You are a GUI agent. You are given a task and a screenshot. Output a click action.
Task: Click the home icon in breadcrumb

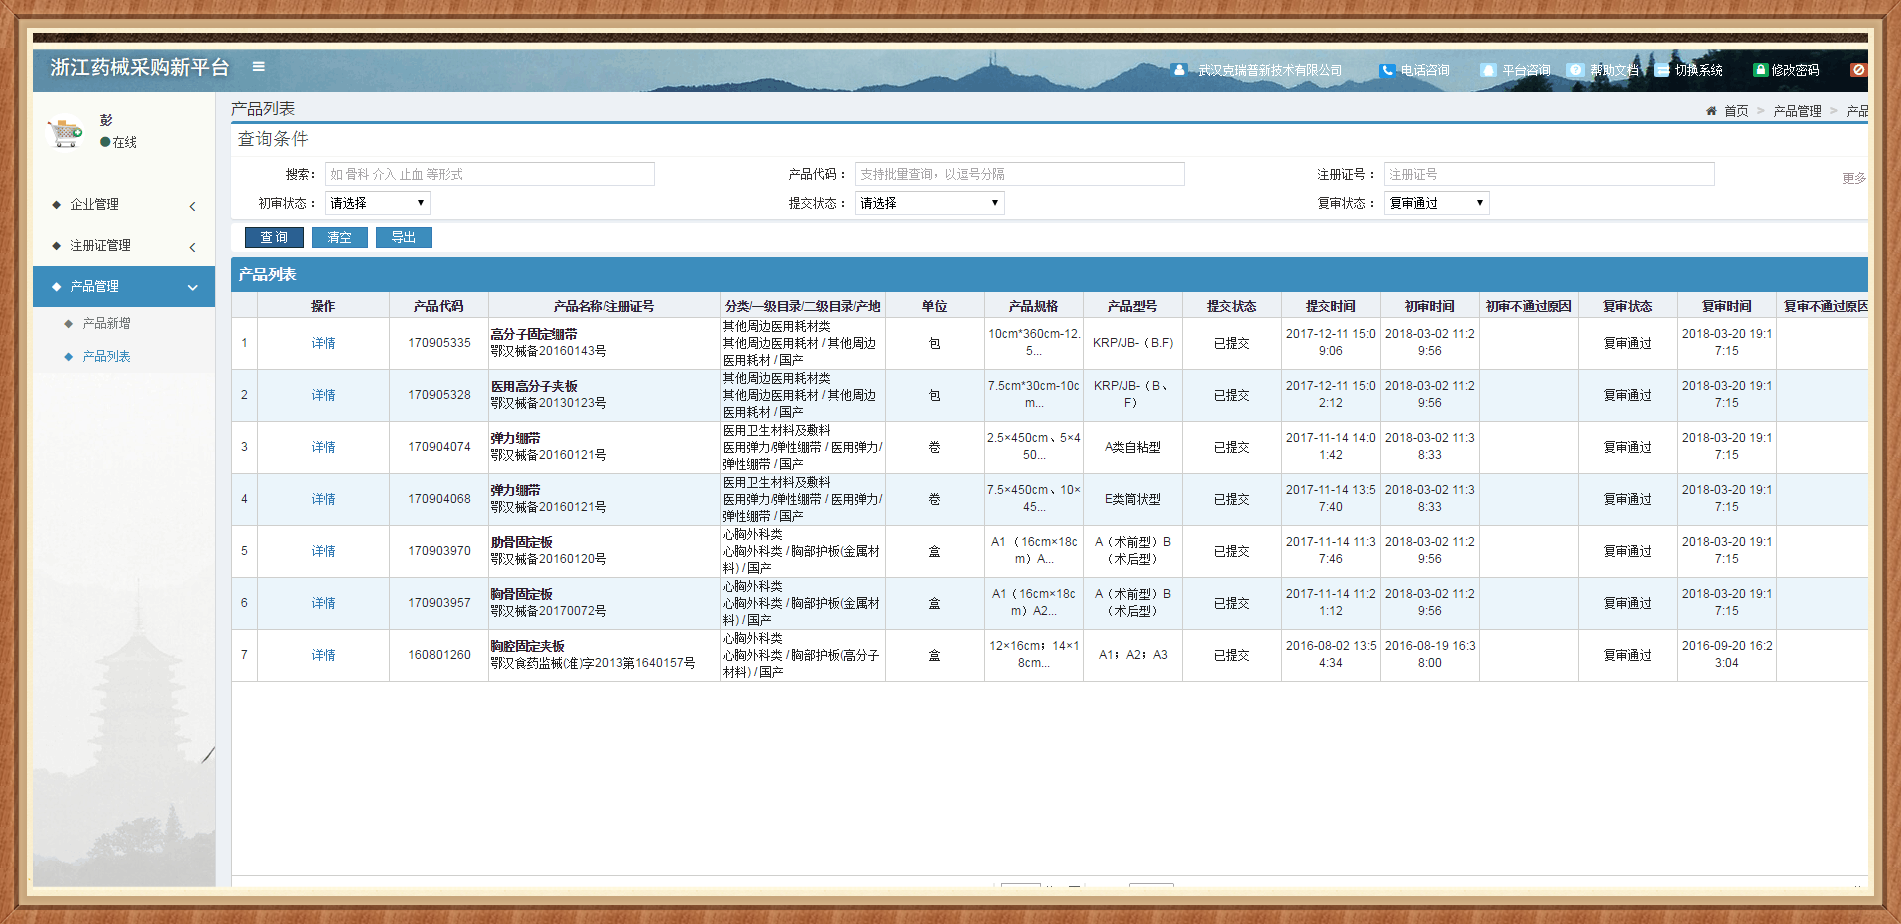1711,111
